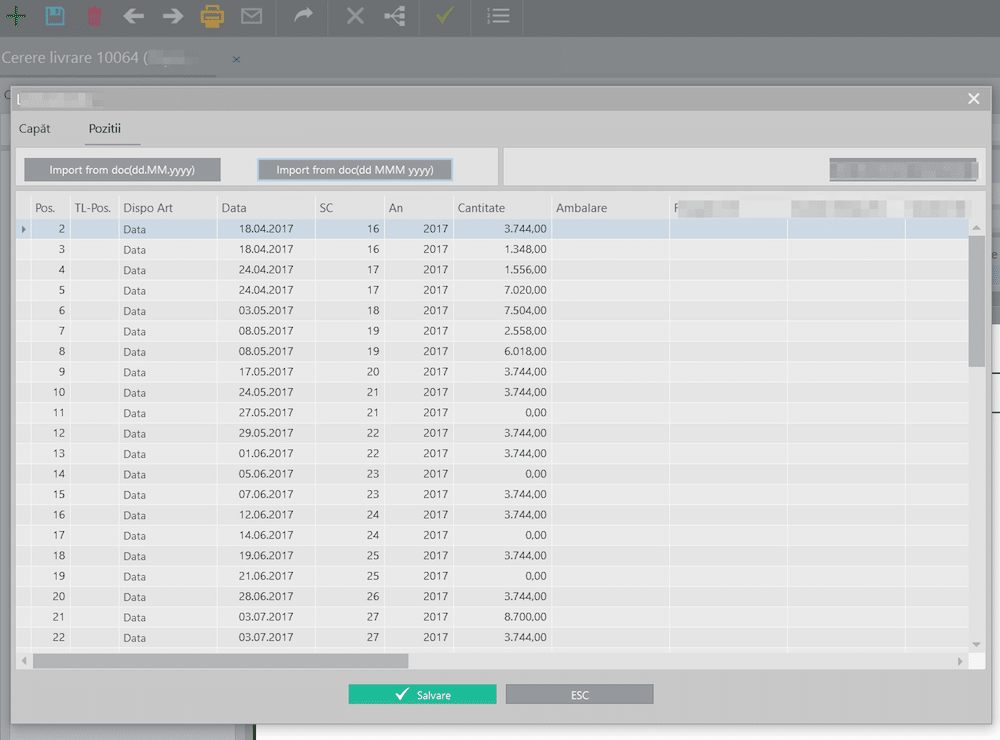Click the blue floppy disk save icon

point(55,16)
